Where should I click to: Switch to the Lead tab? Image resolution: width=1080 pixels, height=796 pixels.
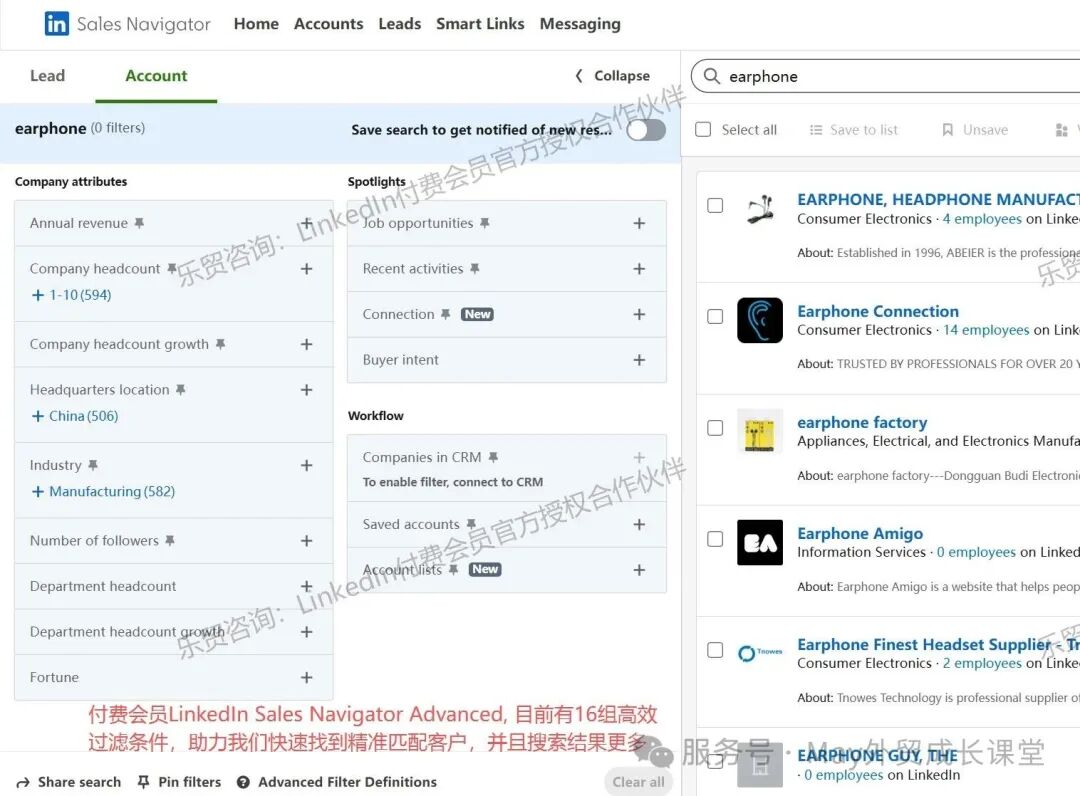point(47,76)
